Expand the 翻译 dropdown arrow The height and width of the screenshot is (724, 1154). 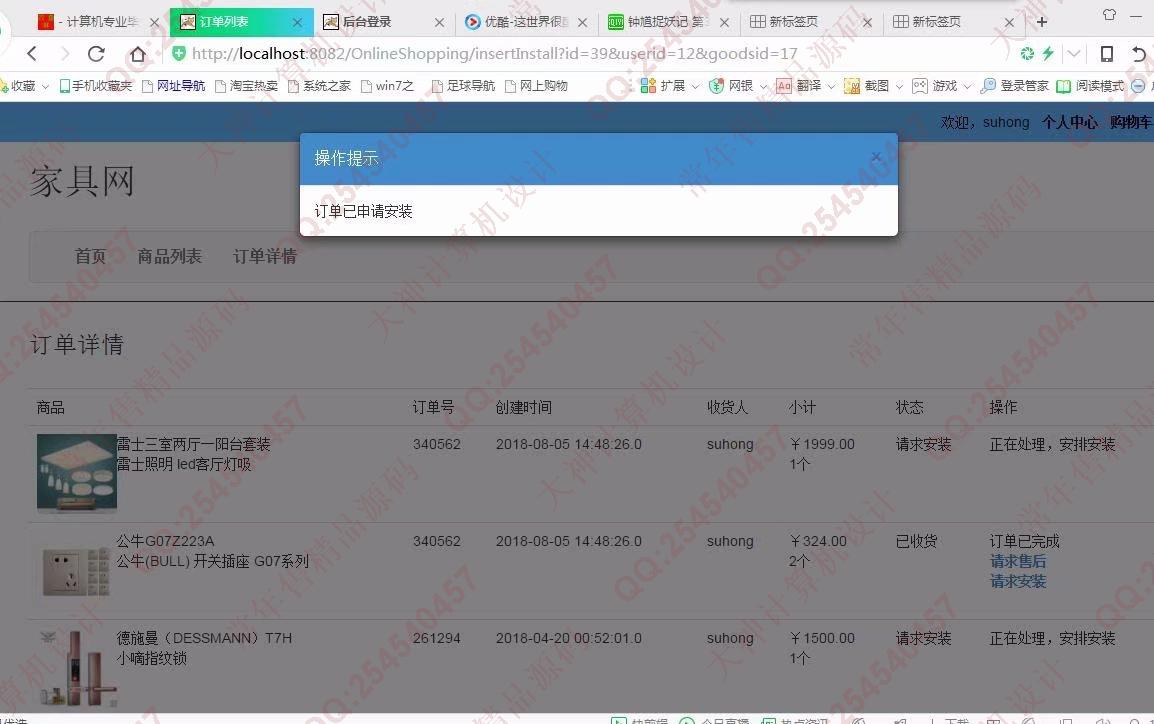pyautogui.click(x=831, y=87)
